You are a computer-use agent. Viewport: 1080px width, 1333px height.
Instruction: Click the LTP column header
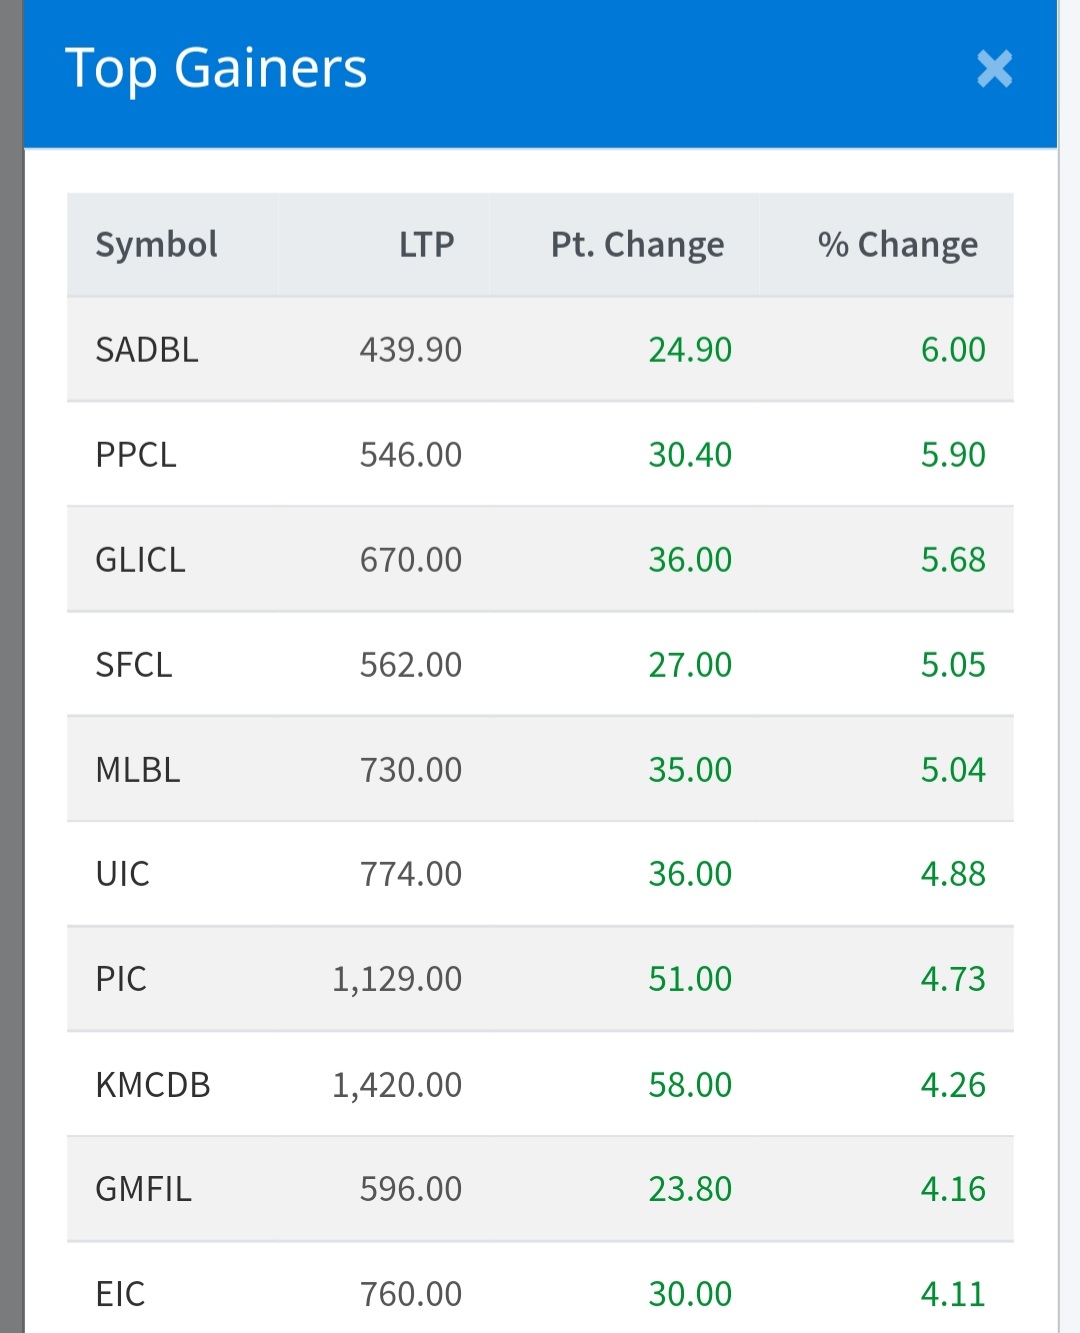[x=426, y=245]
